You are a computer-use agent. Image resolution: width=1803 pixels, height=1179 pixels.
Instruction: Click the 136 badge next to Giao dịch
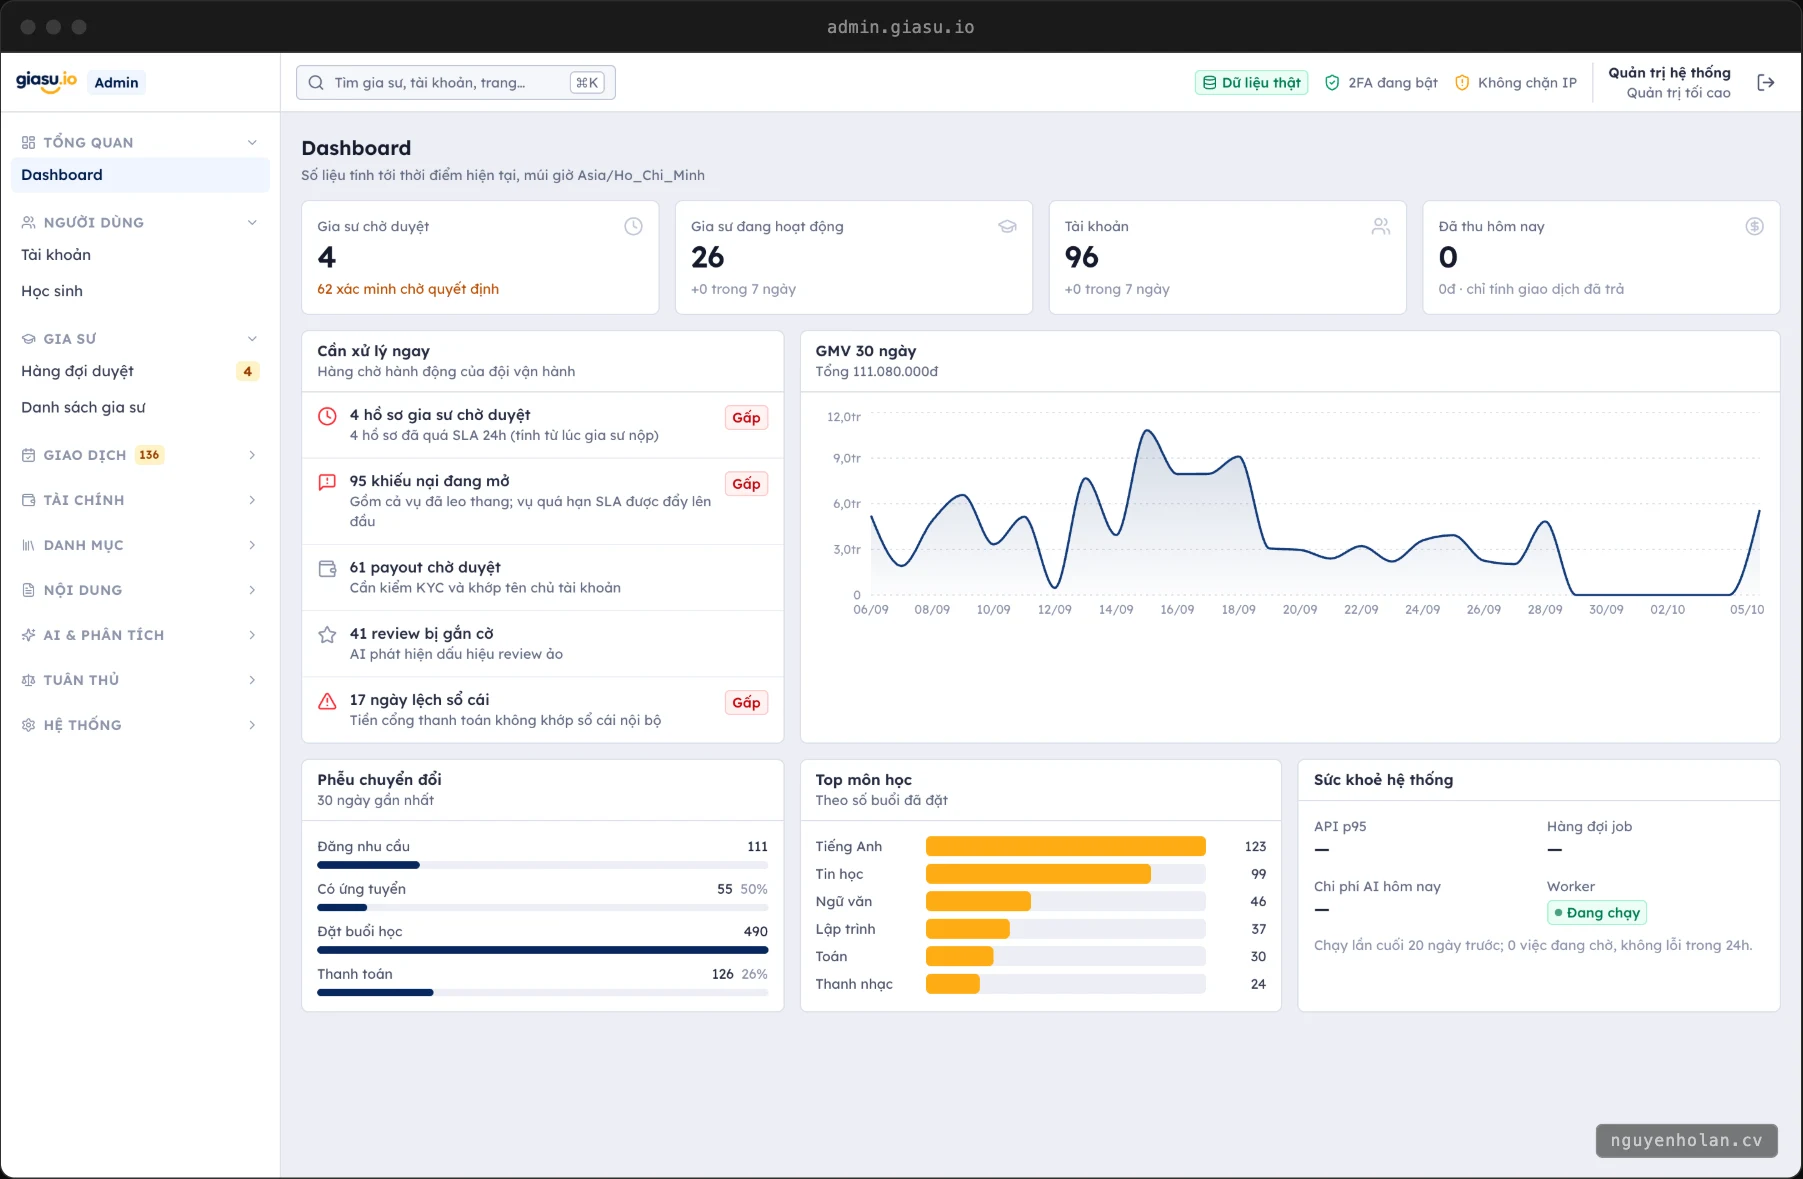point(149,455)
